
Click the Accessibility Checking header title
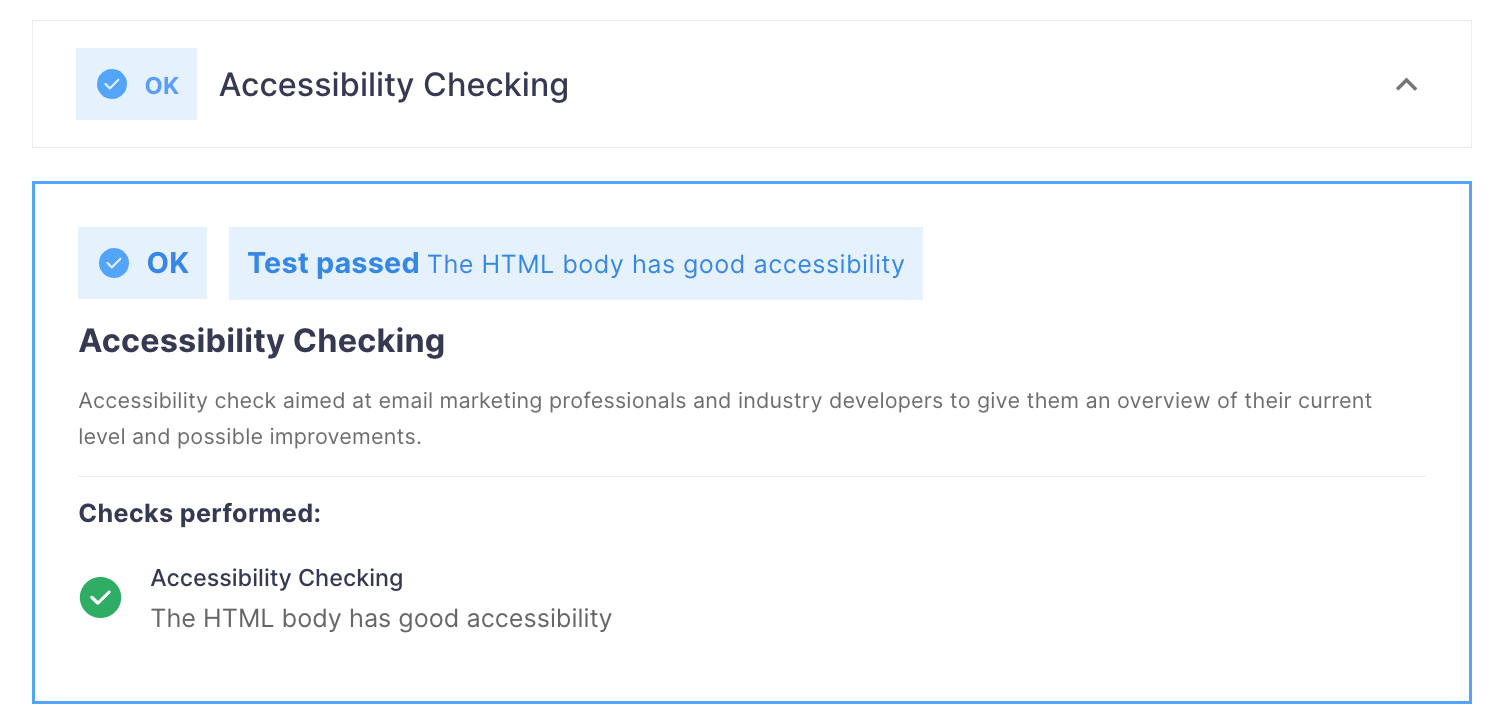(x=394, y=85)
